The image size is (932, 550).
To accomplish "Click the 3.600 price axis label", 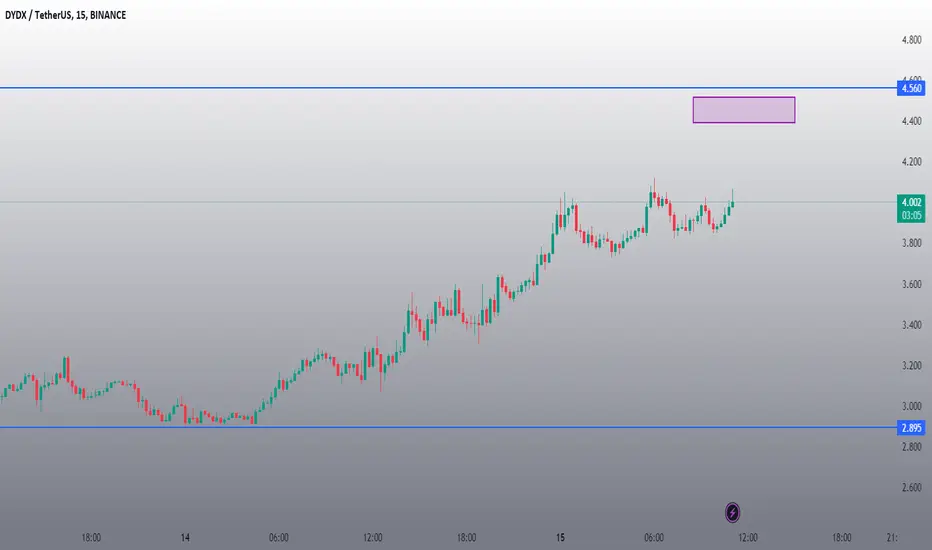I will [x=911, y=284].
